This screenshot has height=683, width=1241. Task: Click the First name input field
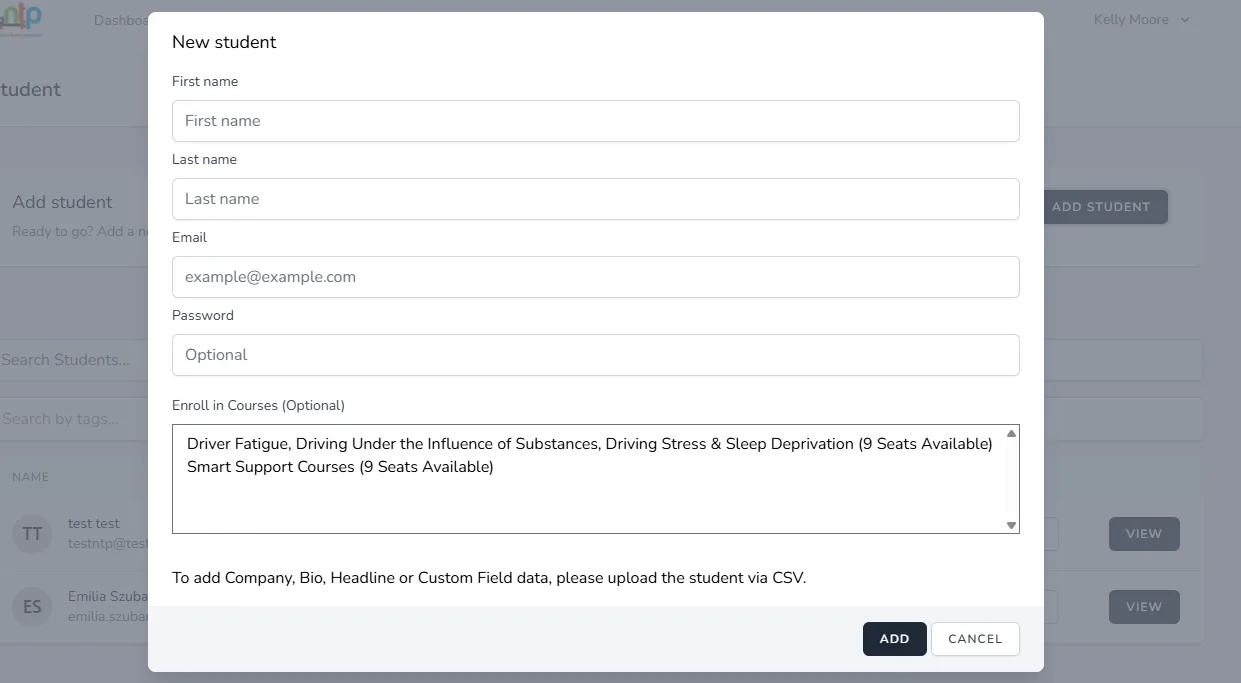595,121
